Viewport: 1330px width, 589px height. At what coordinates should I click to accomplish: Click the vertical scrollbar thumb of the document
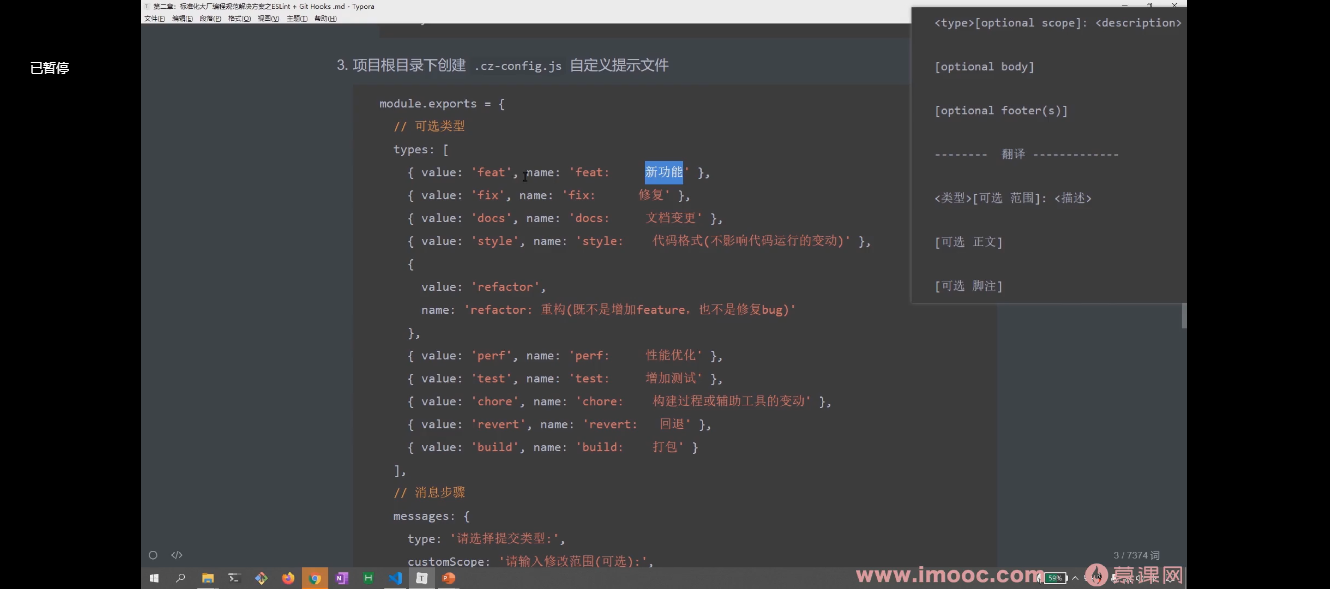coord(1184,315)
